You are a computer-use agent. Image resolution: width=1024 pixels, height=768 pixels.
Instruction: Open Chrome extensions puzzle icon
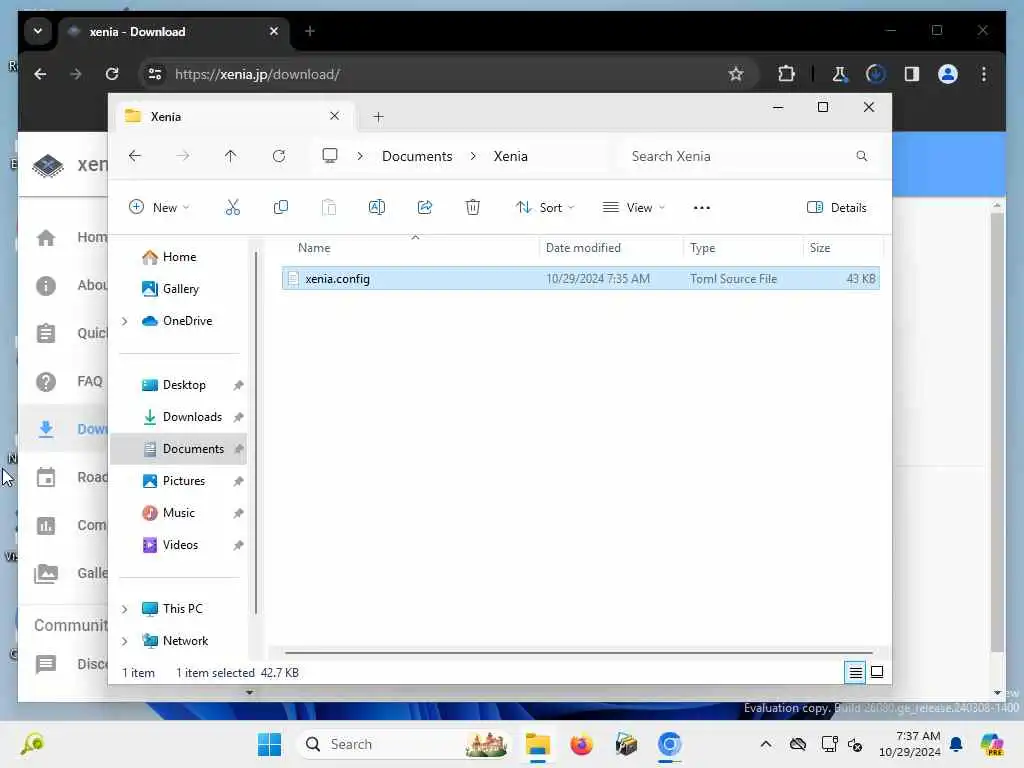[x=786, y=74]
